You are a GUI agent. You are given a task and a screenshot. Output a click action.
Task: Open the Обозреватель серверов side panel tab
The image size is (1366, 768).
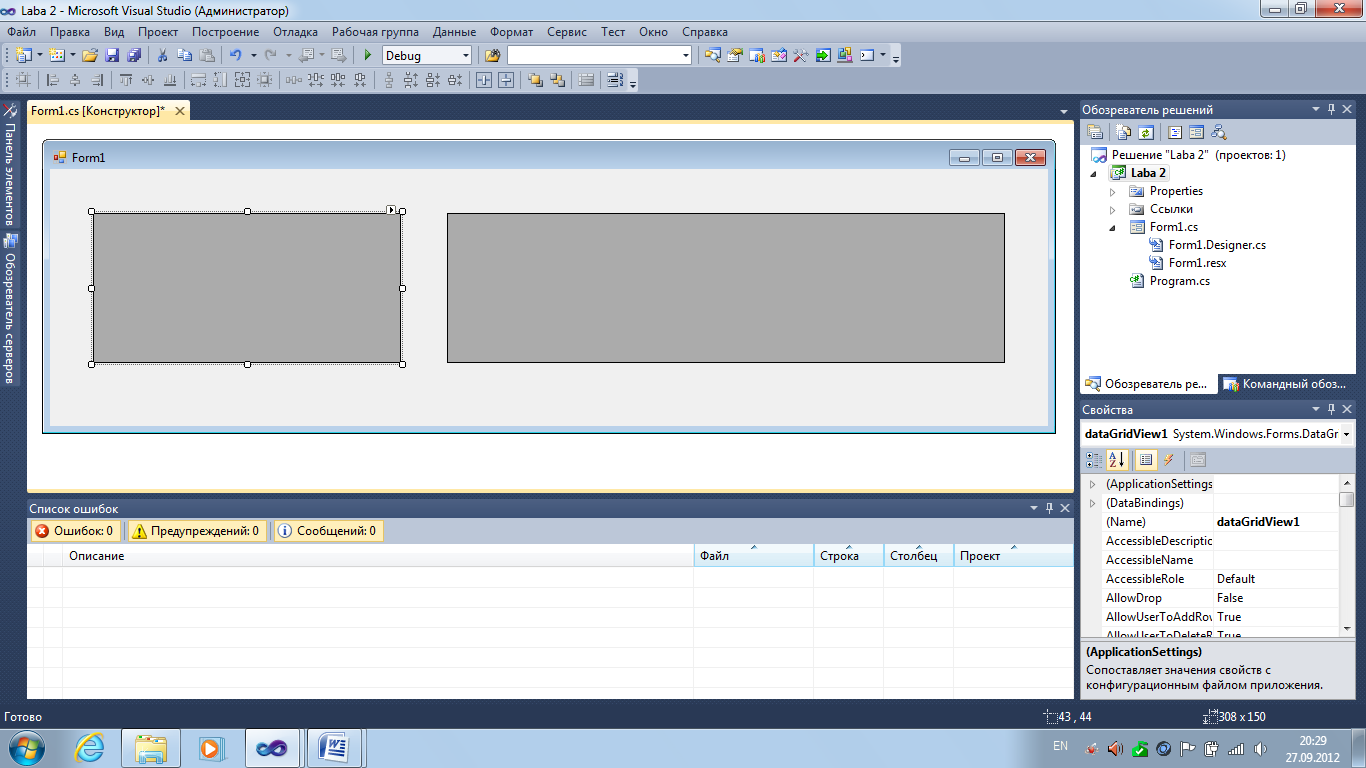pos(10,309)
